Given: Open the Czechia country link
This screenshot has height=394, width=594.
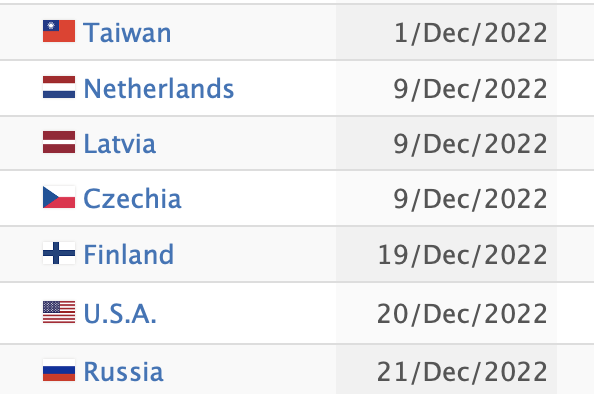Looking at the screenshot, I should tap(132, 198).
